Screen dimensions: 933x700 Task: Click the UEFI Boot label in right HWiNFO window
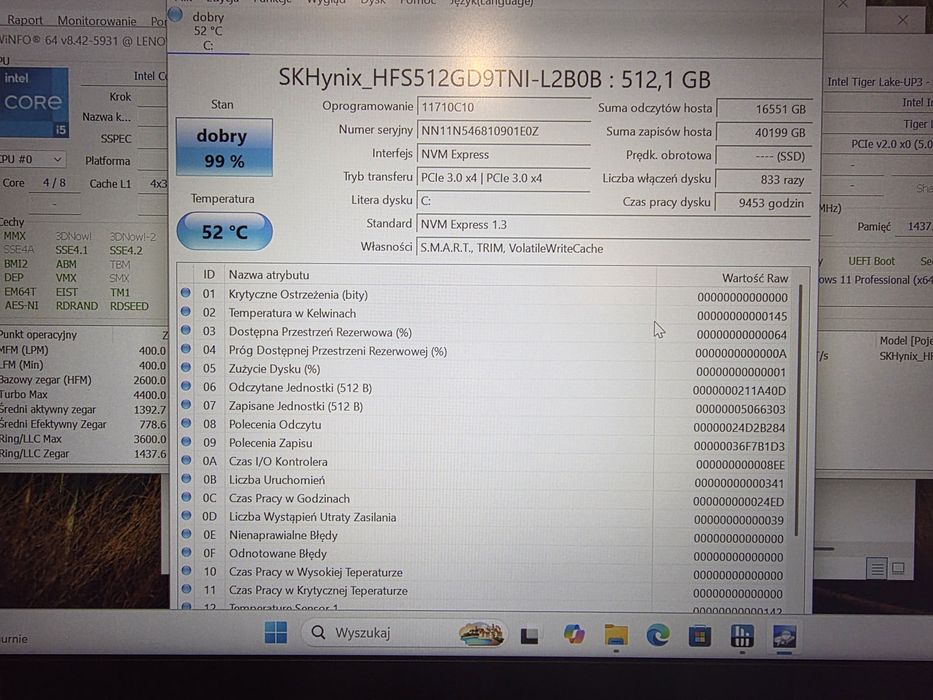(871, 261)
